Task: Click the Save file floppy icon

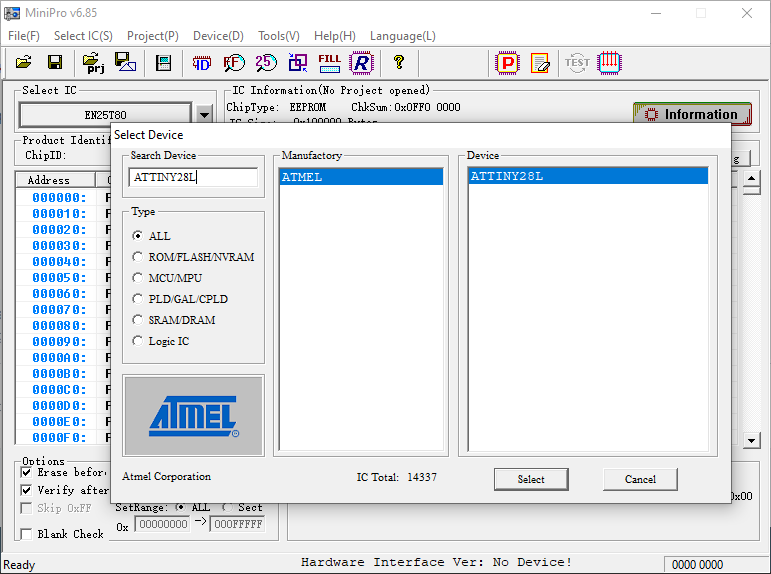Action: tap(55, 62)
